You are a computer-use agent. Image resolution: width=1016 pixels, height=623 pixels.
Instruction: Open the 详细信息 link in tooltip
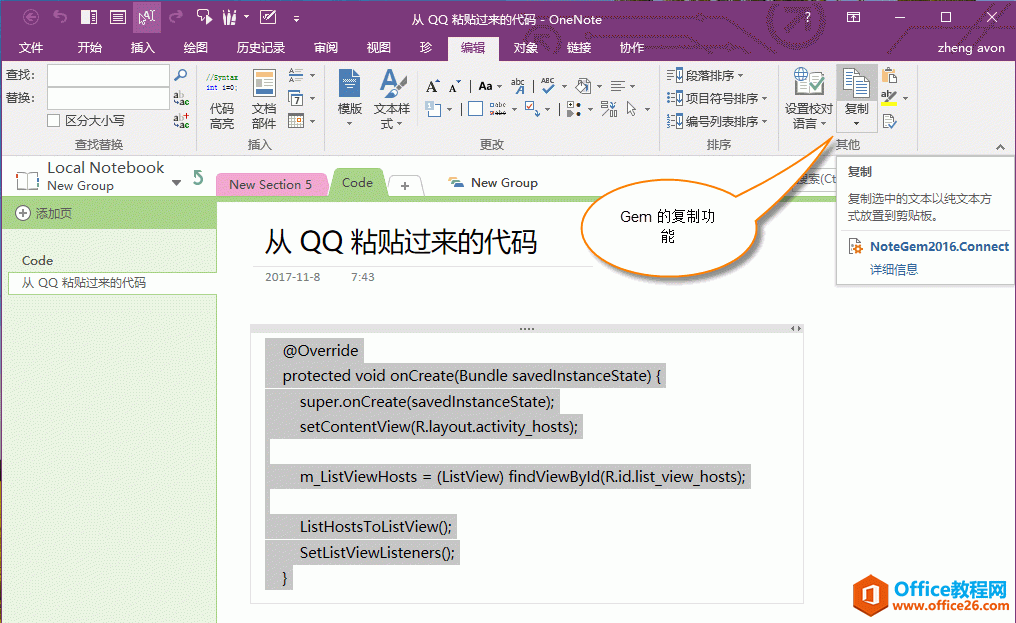893,269
